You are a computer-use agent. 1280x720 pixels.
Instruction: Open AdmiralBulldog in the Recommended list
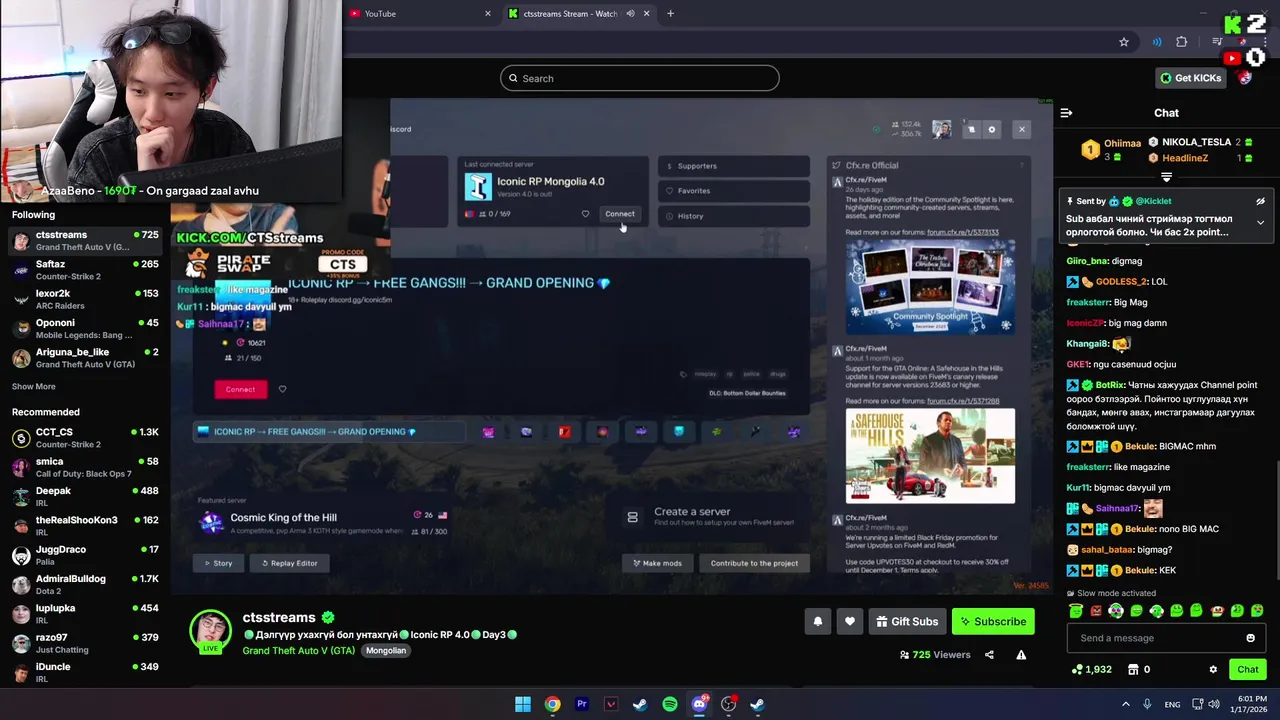coord(85,584)
